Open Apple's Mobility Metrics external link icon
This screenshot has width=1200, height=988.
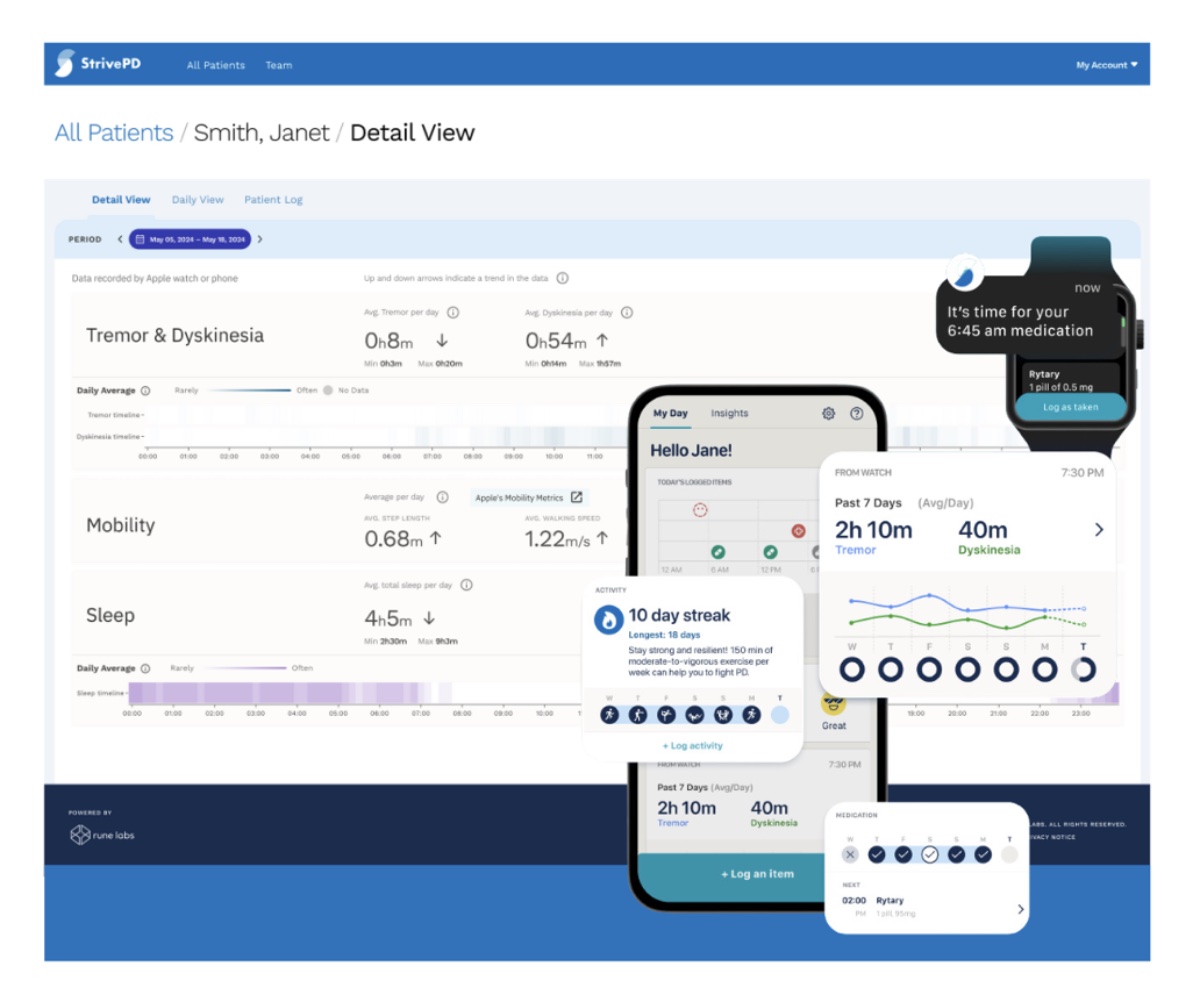576,497
